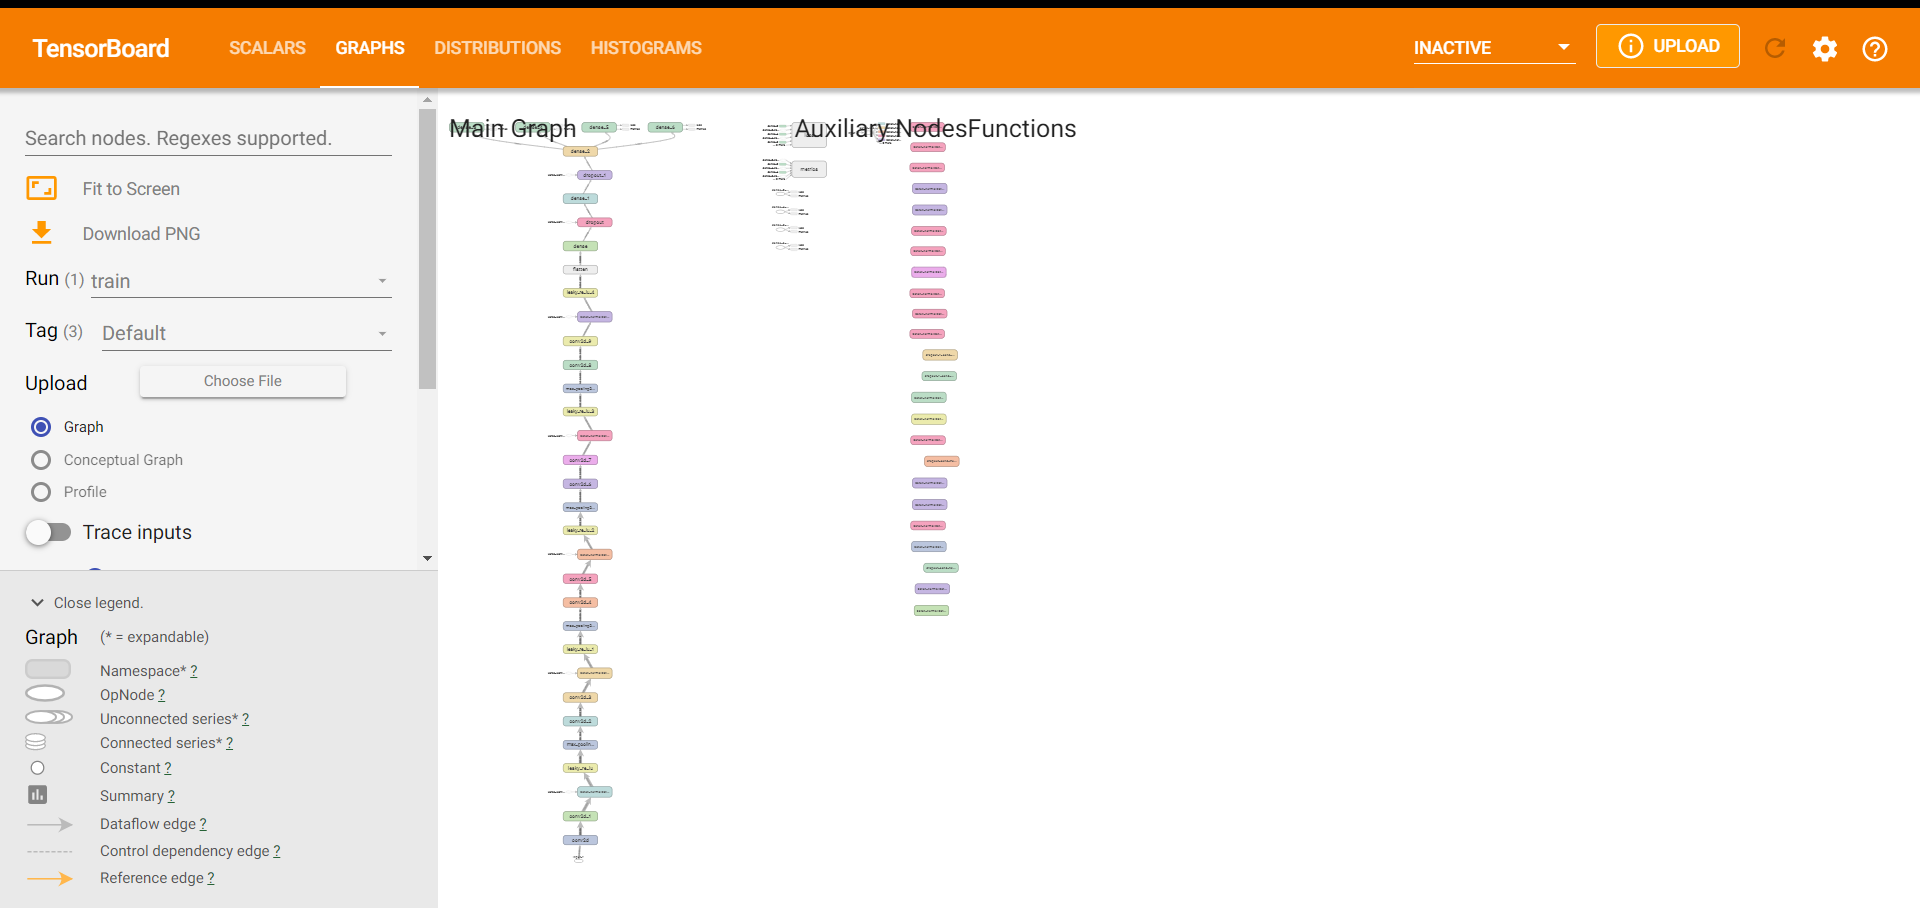
Task: Click the Summary chart legend icon
Action: click(x=37, y=795)
